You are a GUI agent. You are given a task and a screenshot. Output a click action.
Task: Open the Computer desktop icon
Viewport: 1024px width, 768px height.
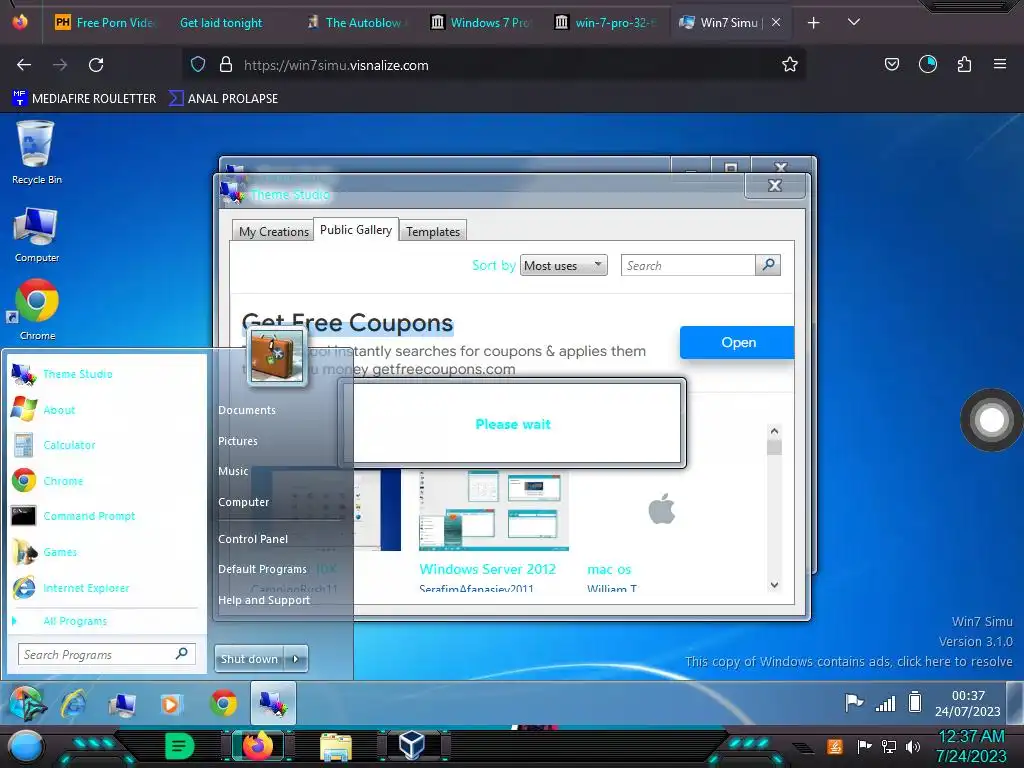[x=37, y=234]
